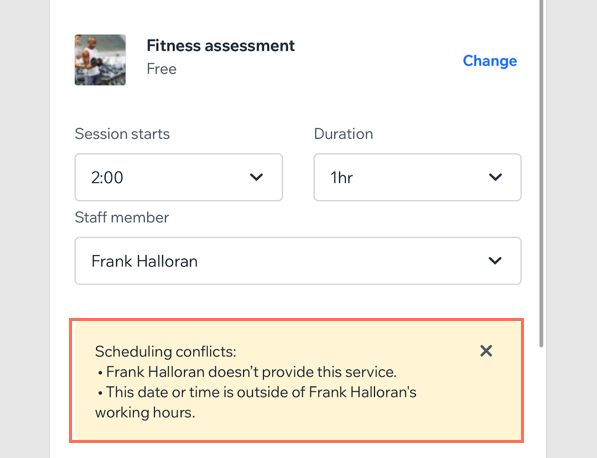
Task: Expand the Duration dropdown
Action: click(417, 177)
